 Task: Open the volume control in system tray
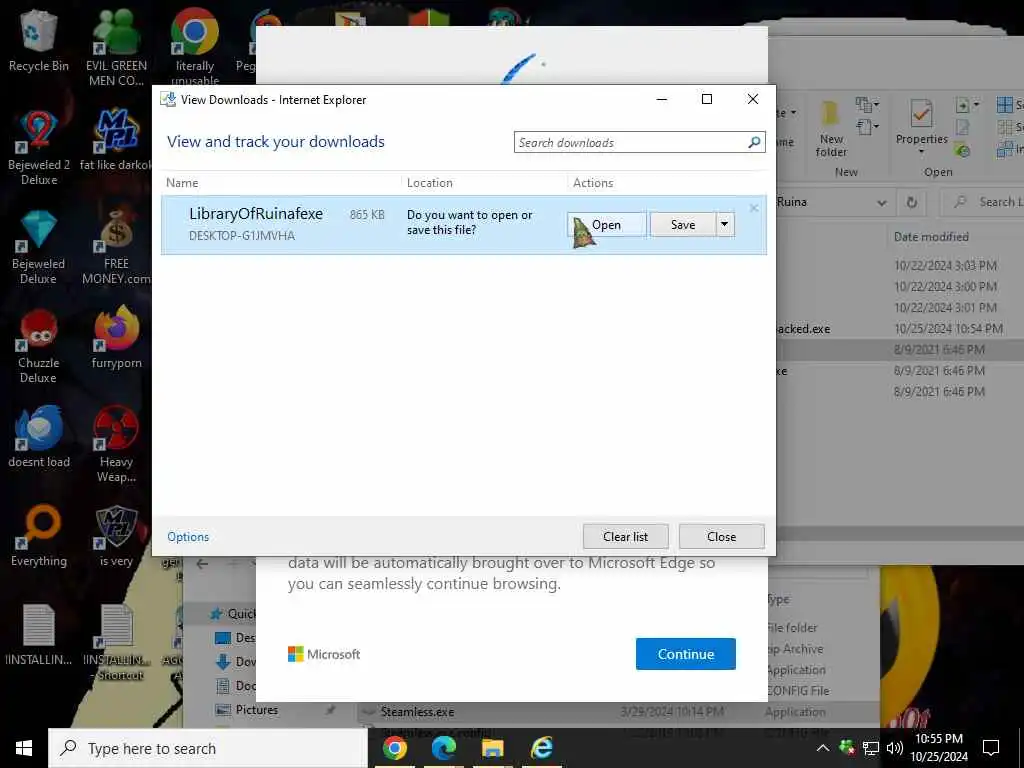[x=895, y=748]
